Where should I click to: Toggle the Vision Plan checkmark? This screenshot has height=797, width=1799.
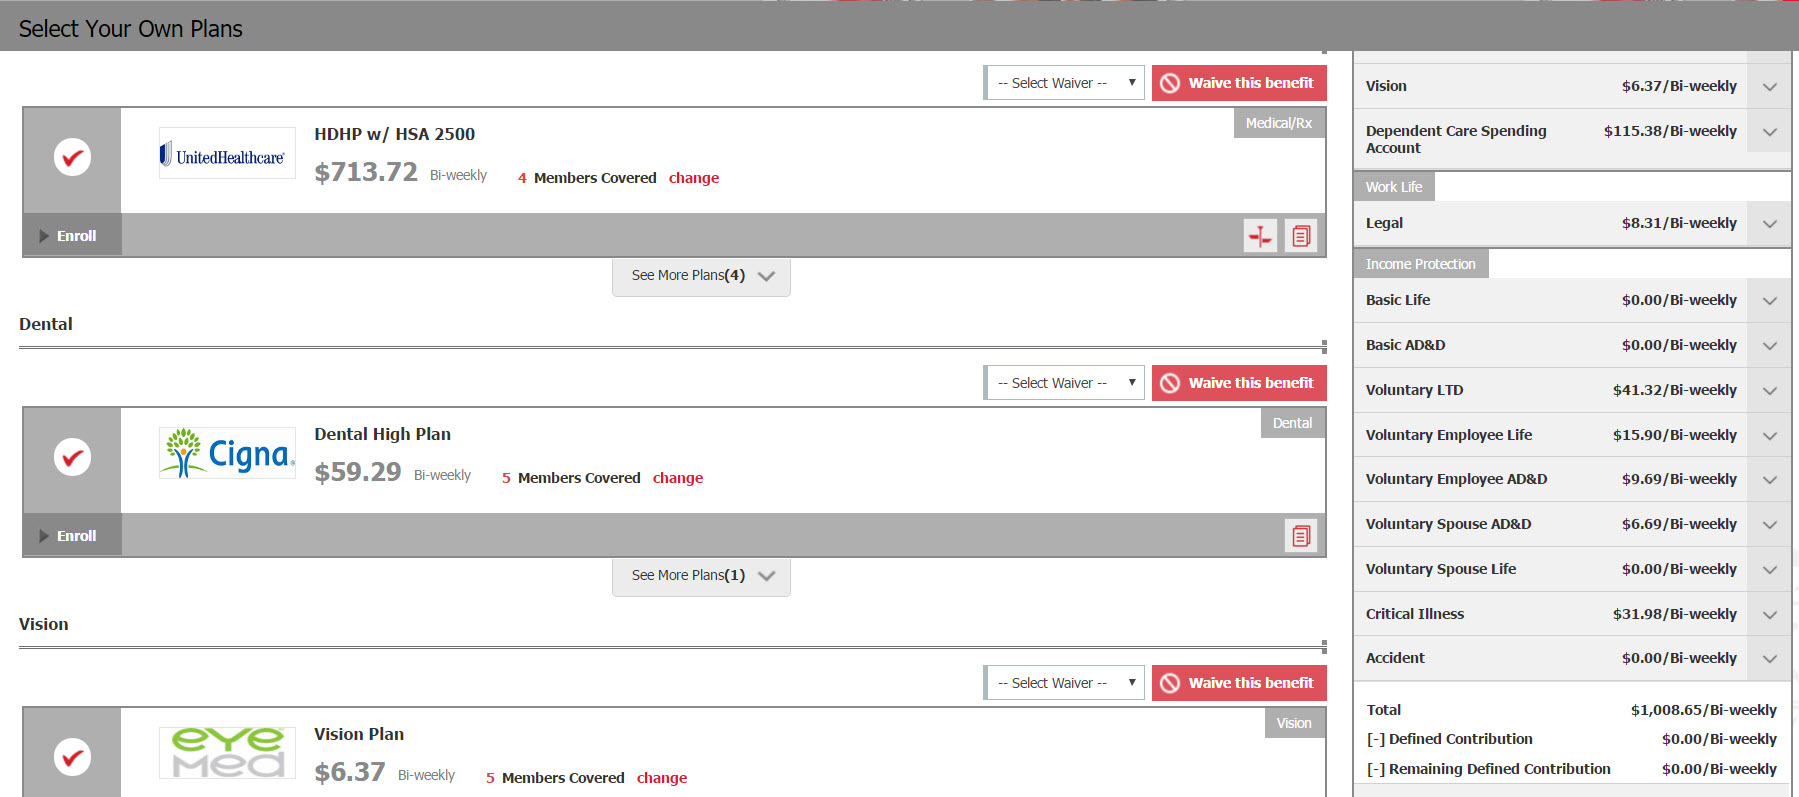coord(72,757)
